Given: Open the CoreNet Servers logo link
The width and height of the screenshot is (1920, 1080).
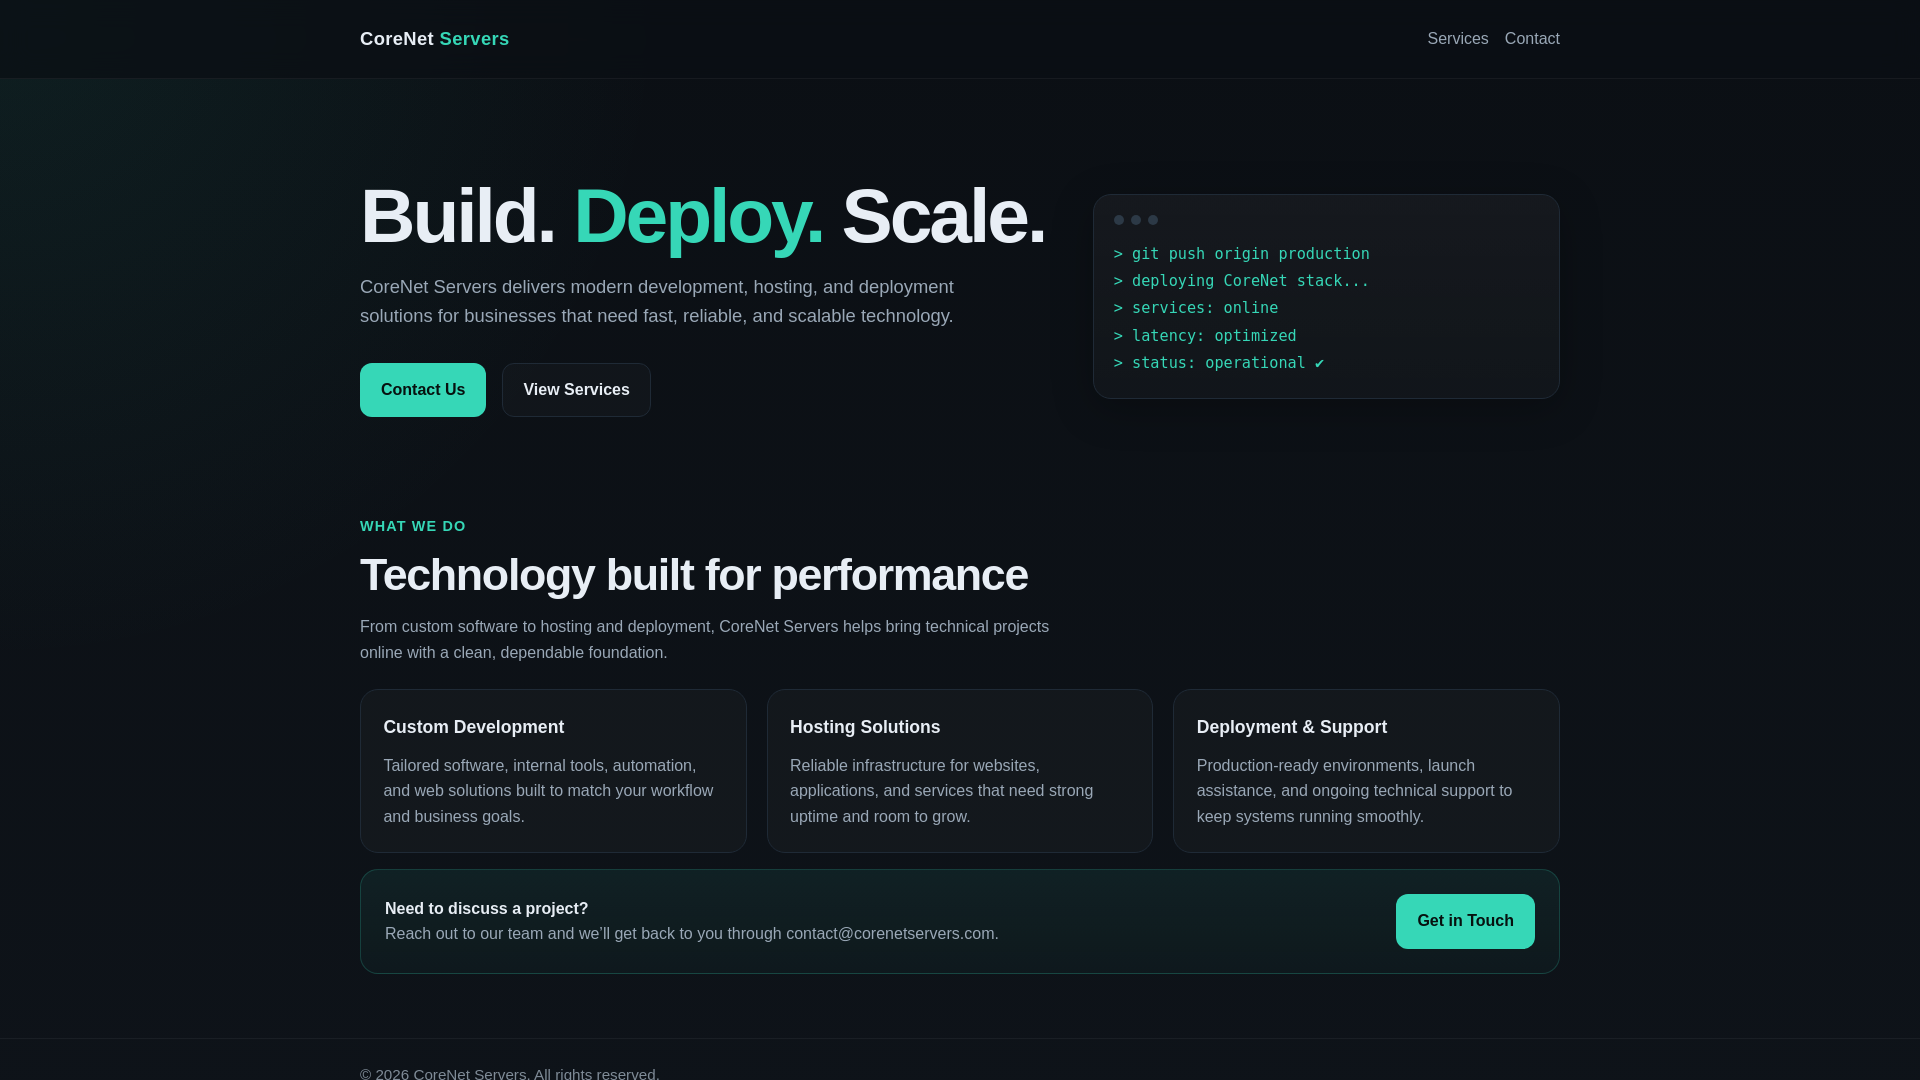Looking at the screenshot, I should pyautogui.click(x=434, y=39).
